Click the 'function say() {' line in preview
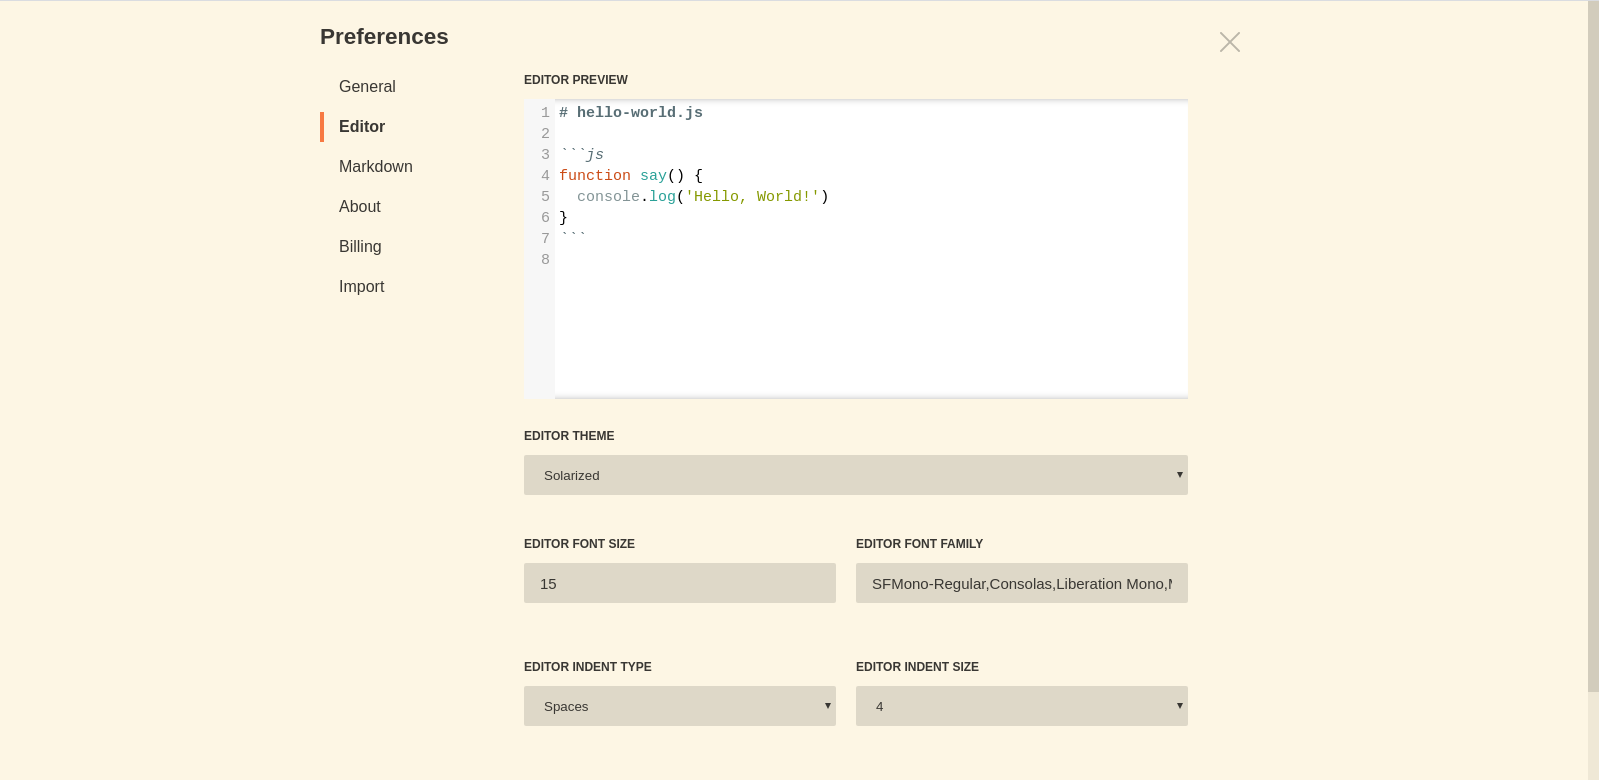This screenshot has width=1599, height=780. click(631, 176)
